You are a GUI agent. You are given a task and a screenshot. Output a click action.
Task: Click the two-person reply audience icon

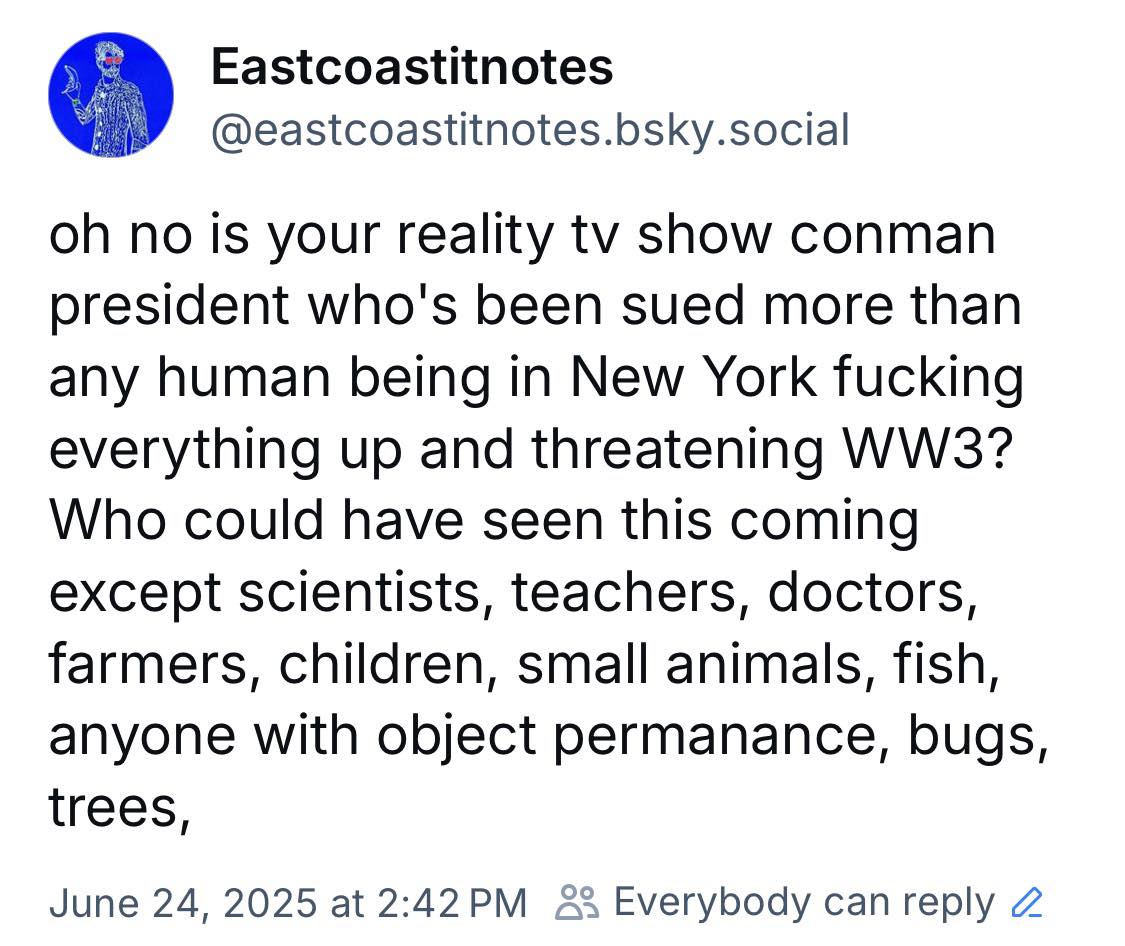pos(577,902)
